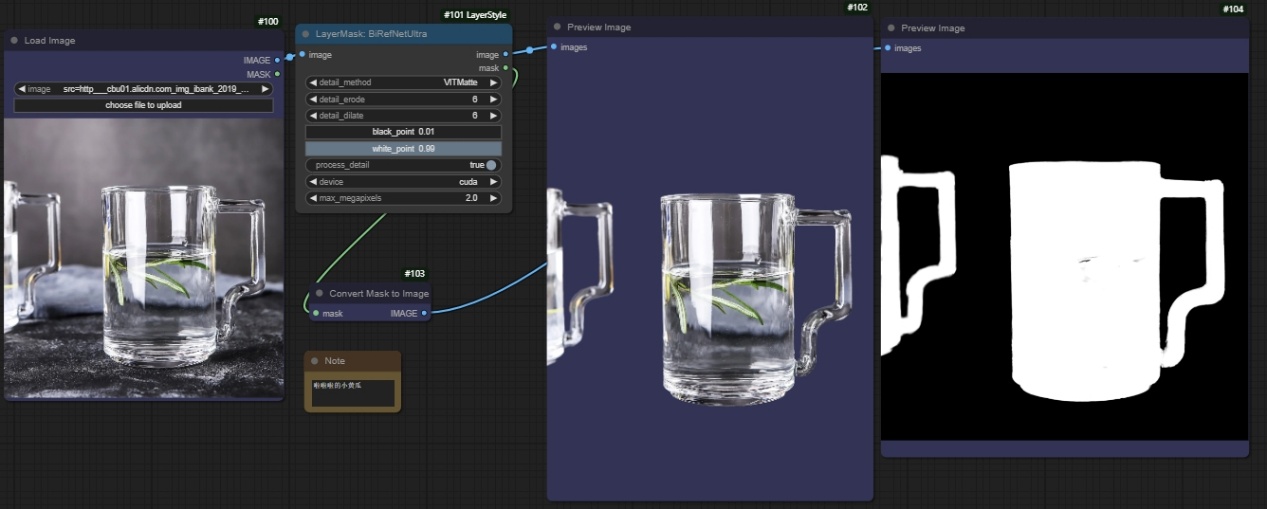Click the choose file to upload button

tap(143, 105)
